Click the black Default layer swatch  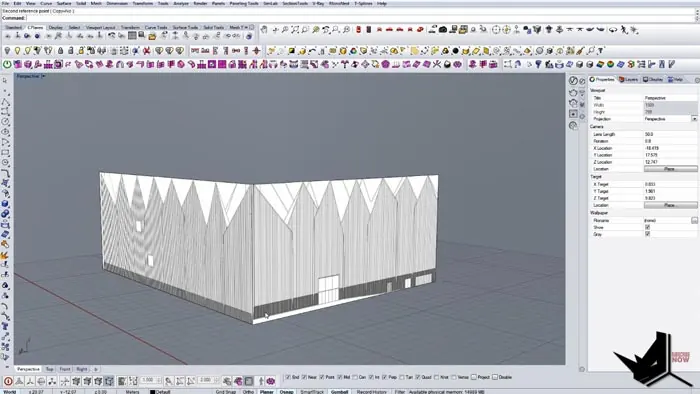click(x=152, y=392)
